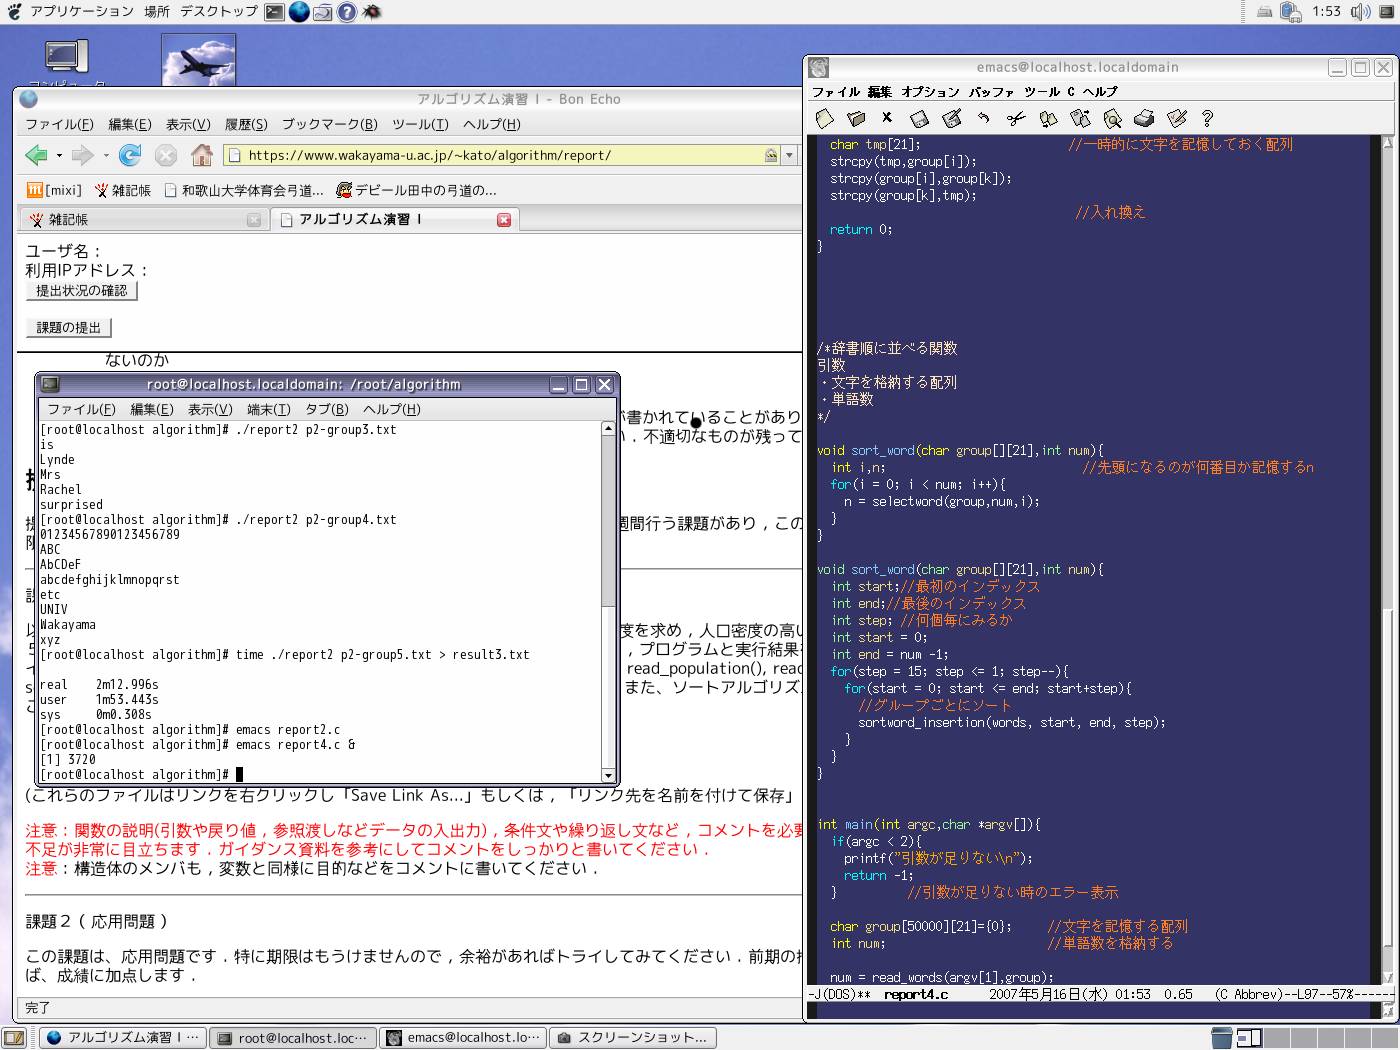Click the X kill-buffer icon in emacs toolbar
Viewport: 1400px width, 1050px height.
[887, 118]
